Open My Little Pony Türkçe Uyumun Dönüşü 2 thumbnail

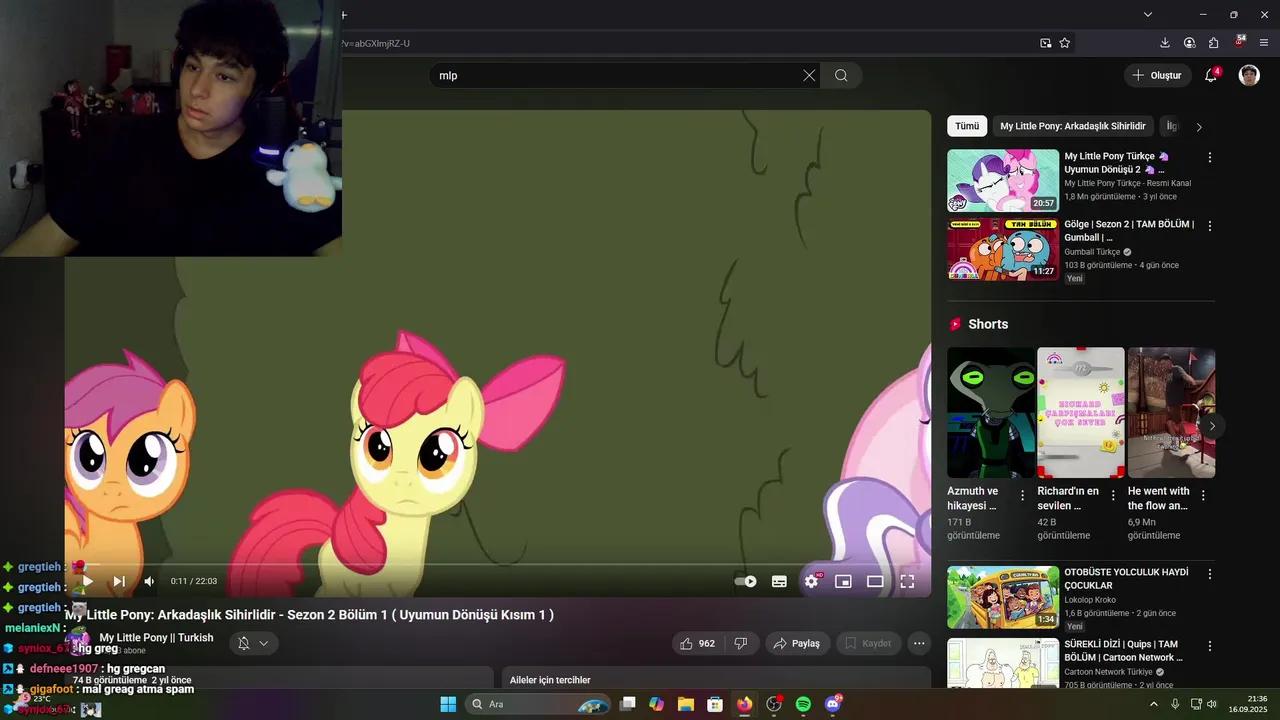tap(1003, 180)
